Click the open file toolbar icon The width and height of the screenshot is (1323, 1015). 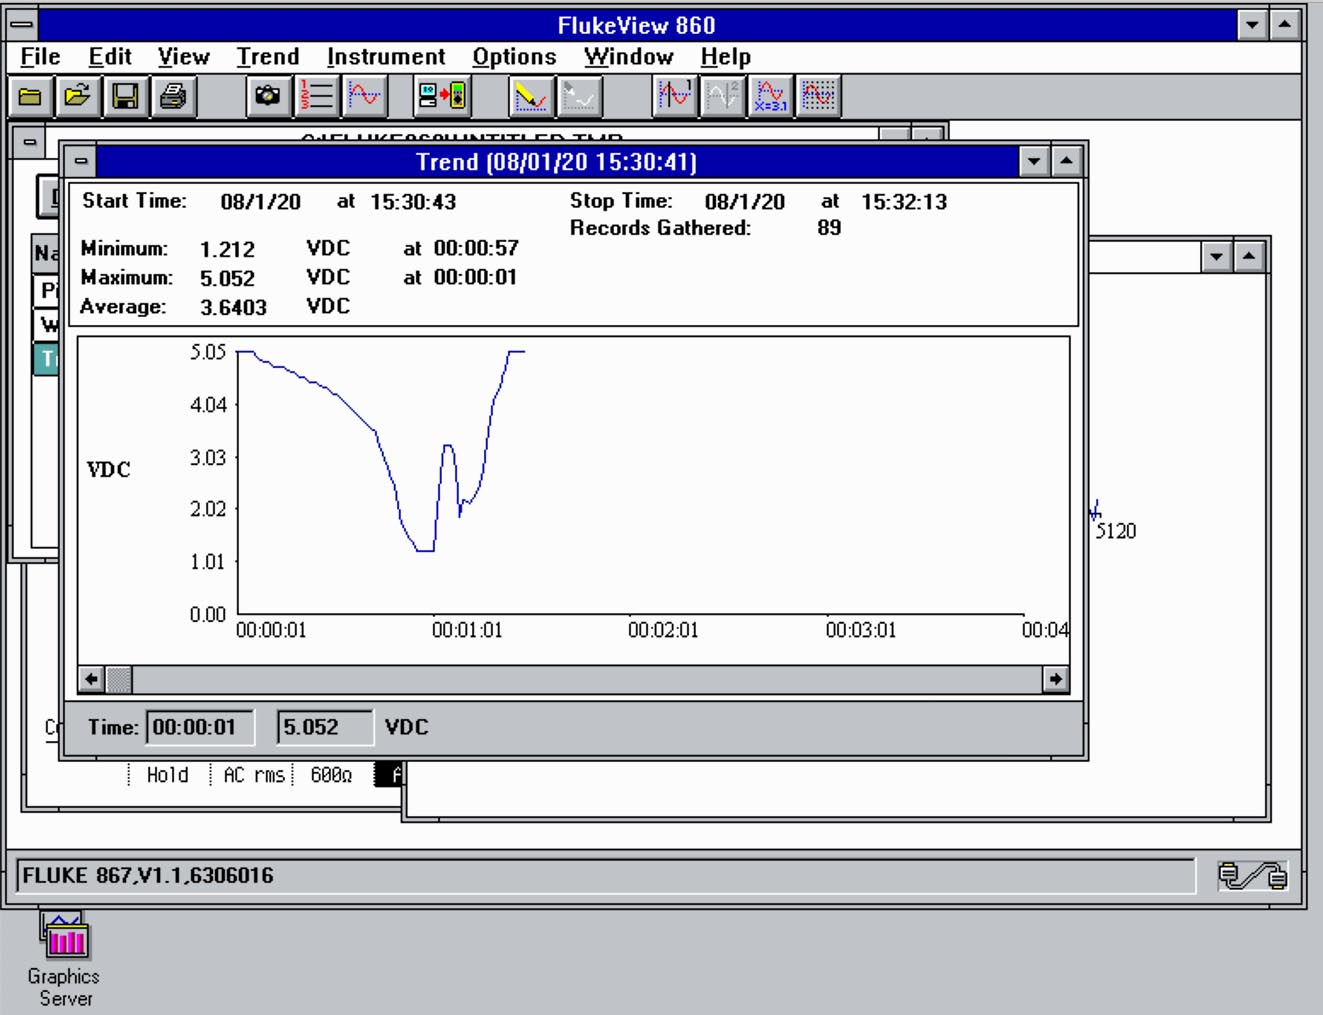pyautogui.click(x=78, y=97)
